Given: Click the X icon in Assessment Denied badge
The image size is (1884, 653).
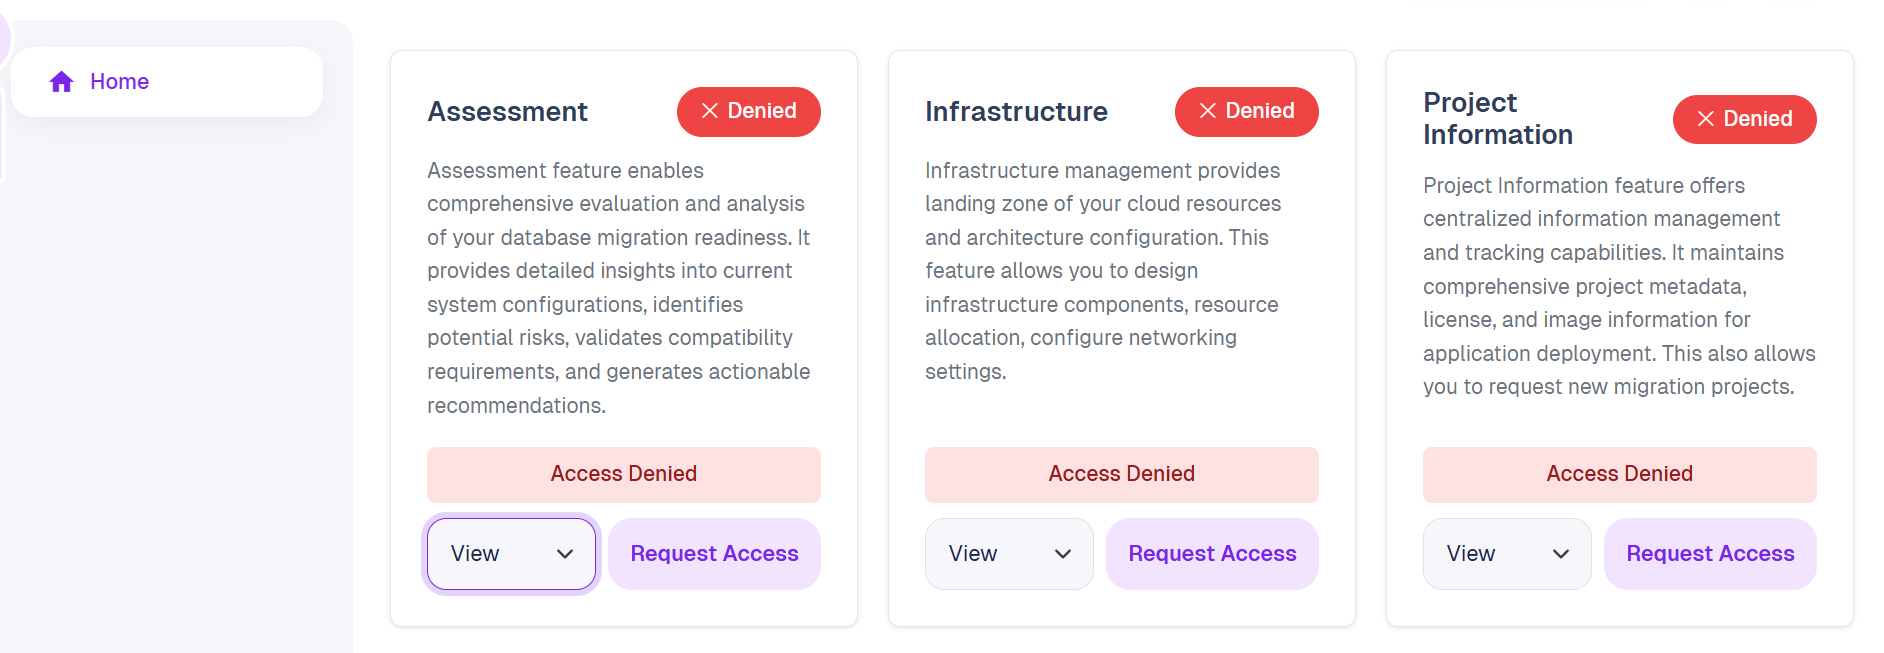Looking at the screenshot, I should click(x=710, y=111).
